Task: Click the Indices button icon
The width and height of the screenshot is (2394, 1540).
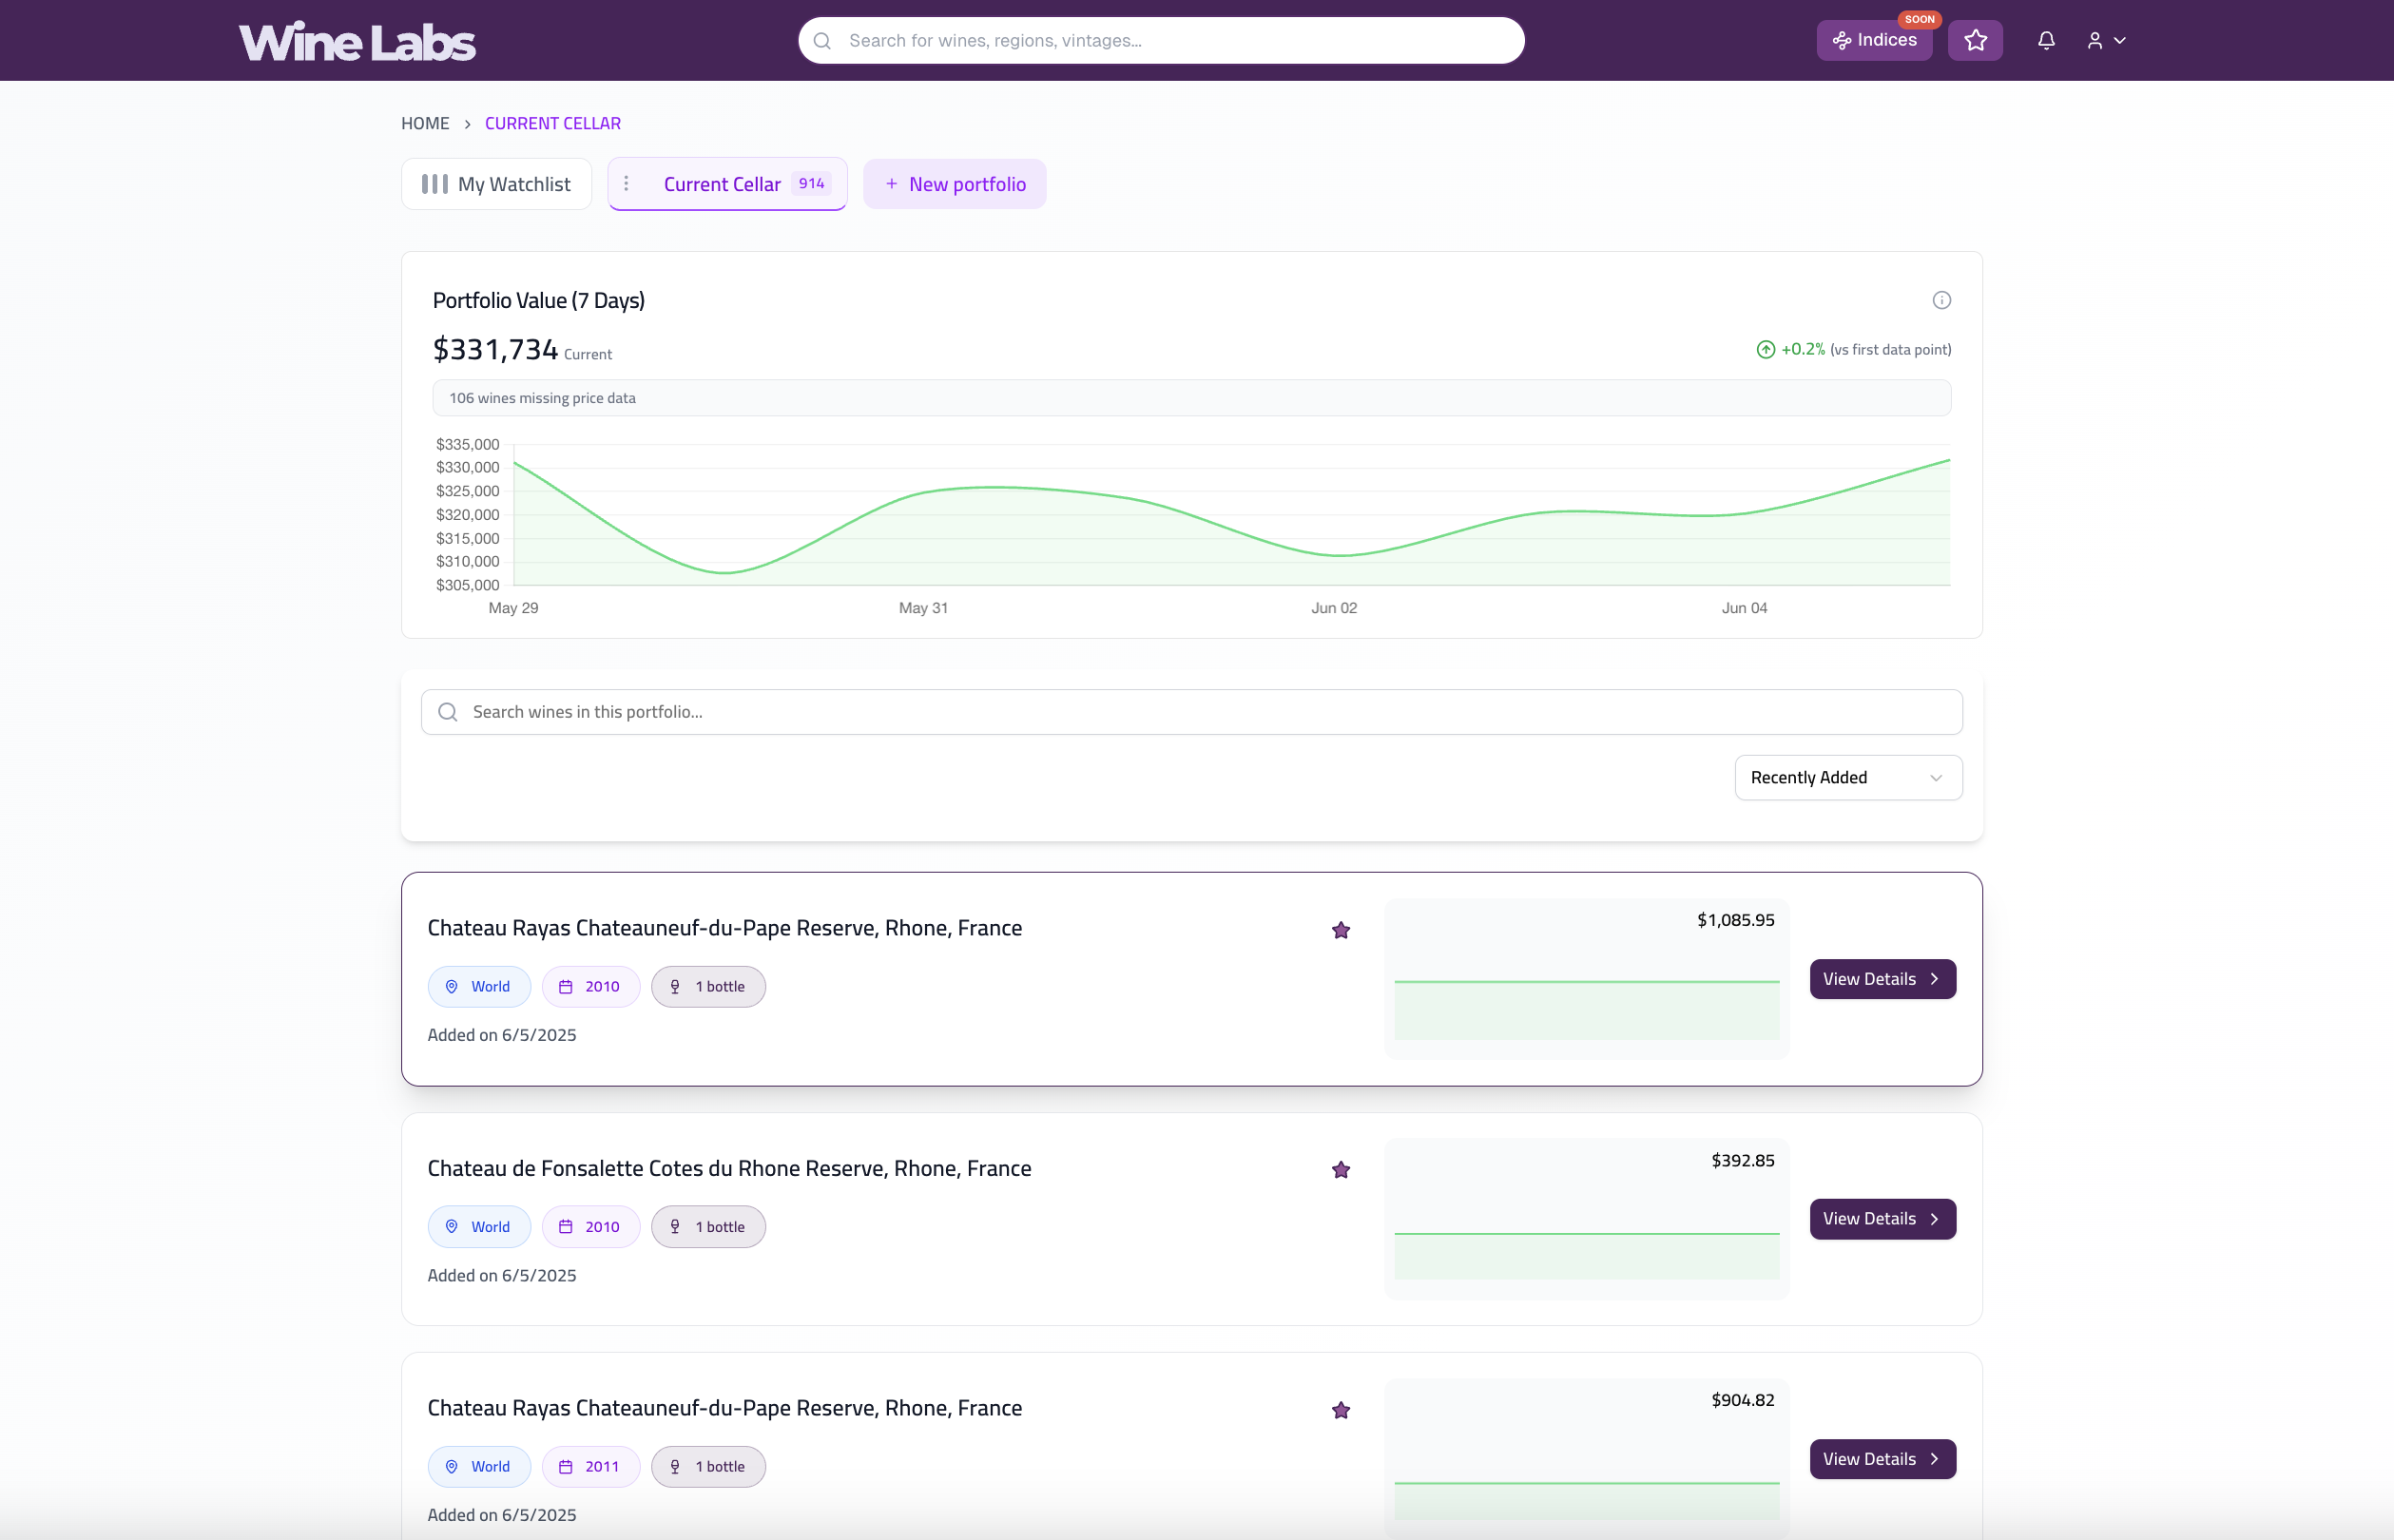Action: point(1841,41)
